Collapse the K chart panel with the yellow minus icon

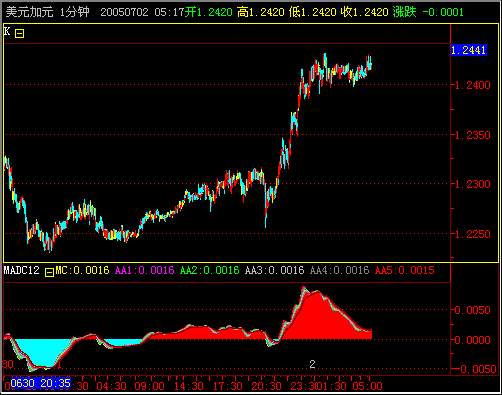pyautogui.click(x=19, y=33)
